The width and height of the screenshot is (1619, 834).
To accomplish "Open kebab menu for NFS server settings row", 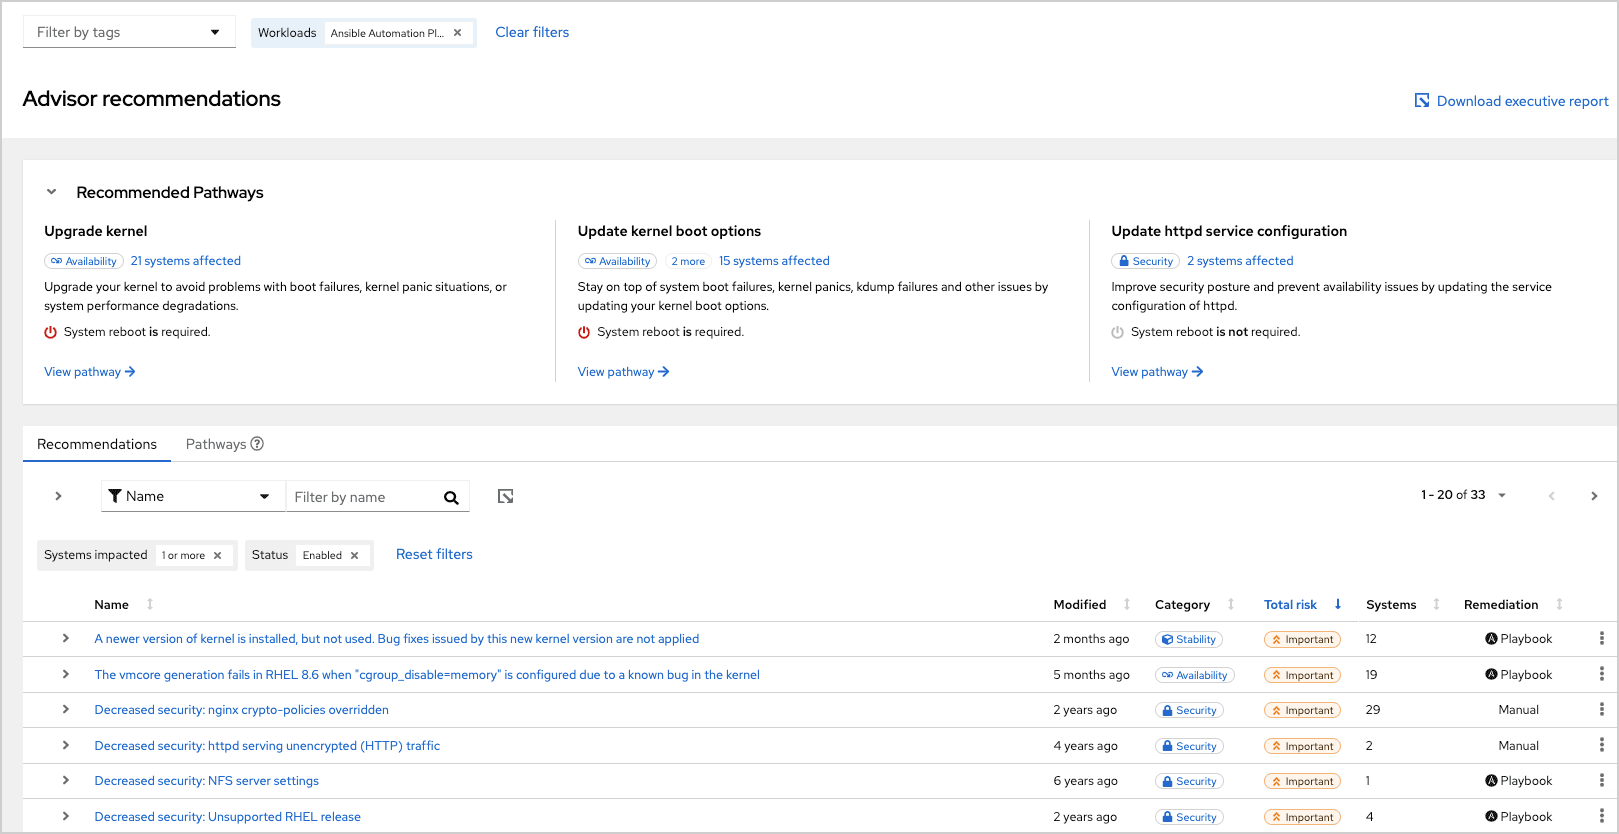I will tap(1601, 781).
